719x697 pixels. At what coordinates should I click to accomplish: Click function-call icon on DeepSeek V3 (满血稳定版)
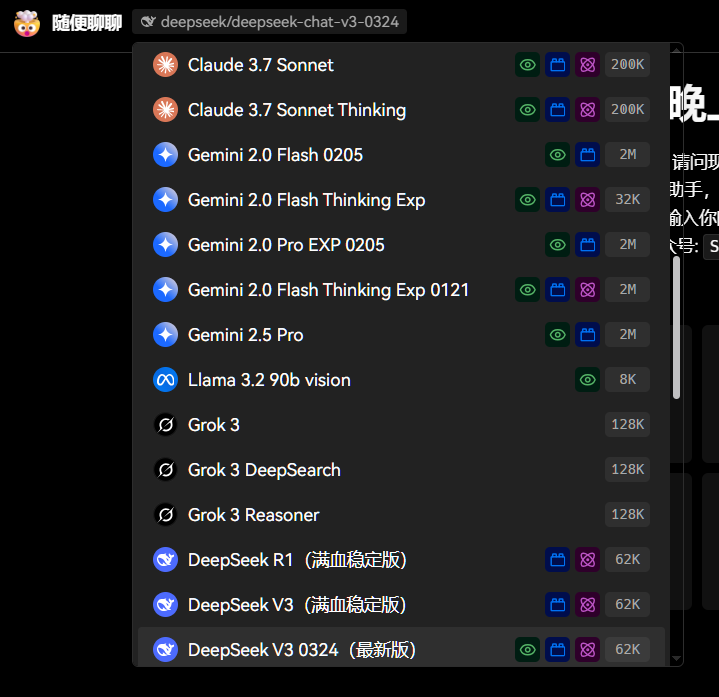click(x=558, y=604)
